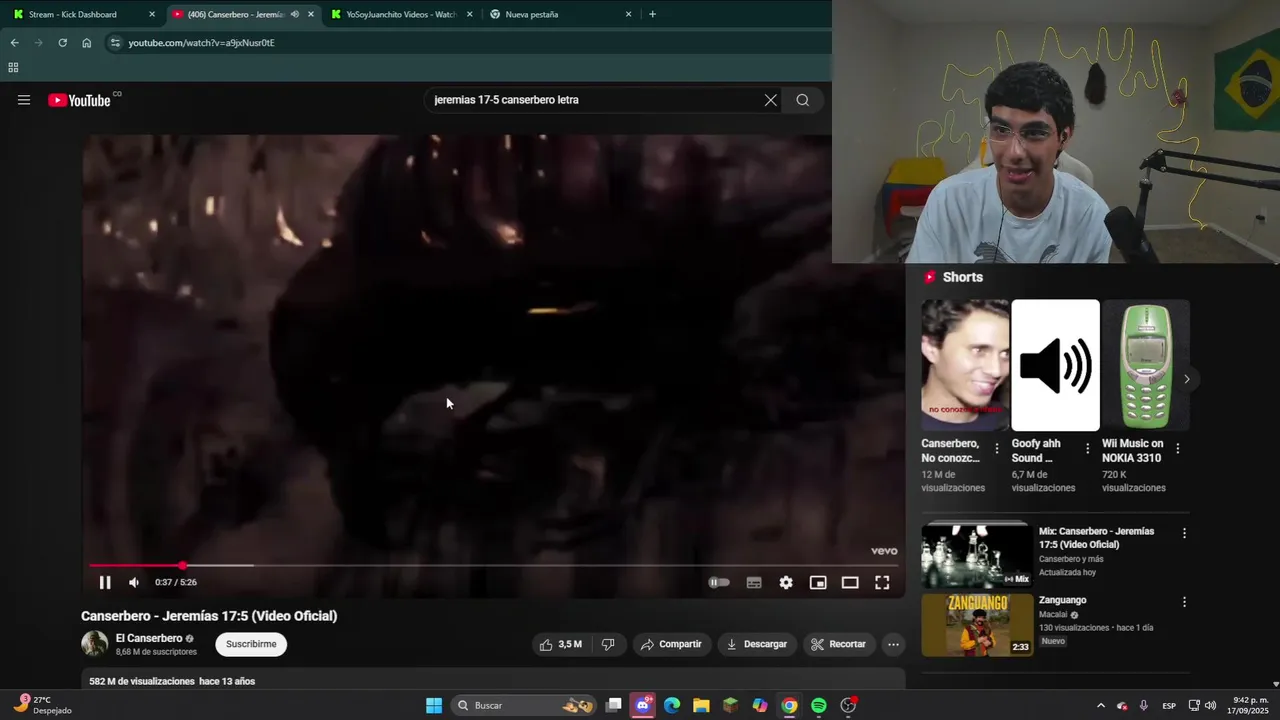This screenshot has height=720, width=1280.
Task: Open File Explorer from taskbar
Action: point(701,705)
